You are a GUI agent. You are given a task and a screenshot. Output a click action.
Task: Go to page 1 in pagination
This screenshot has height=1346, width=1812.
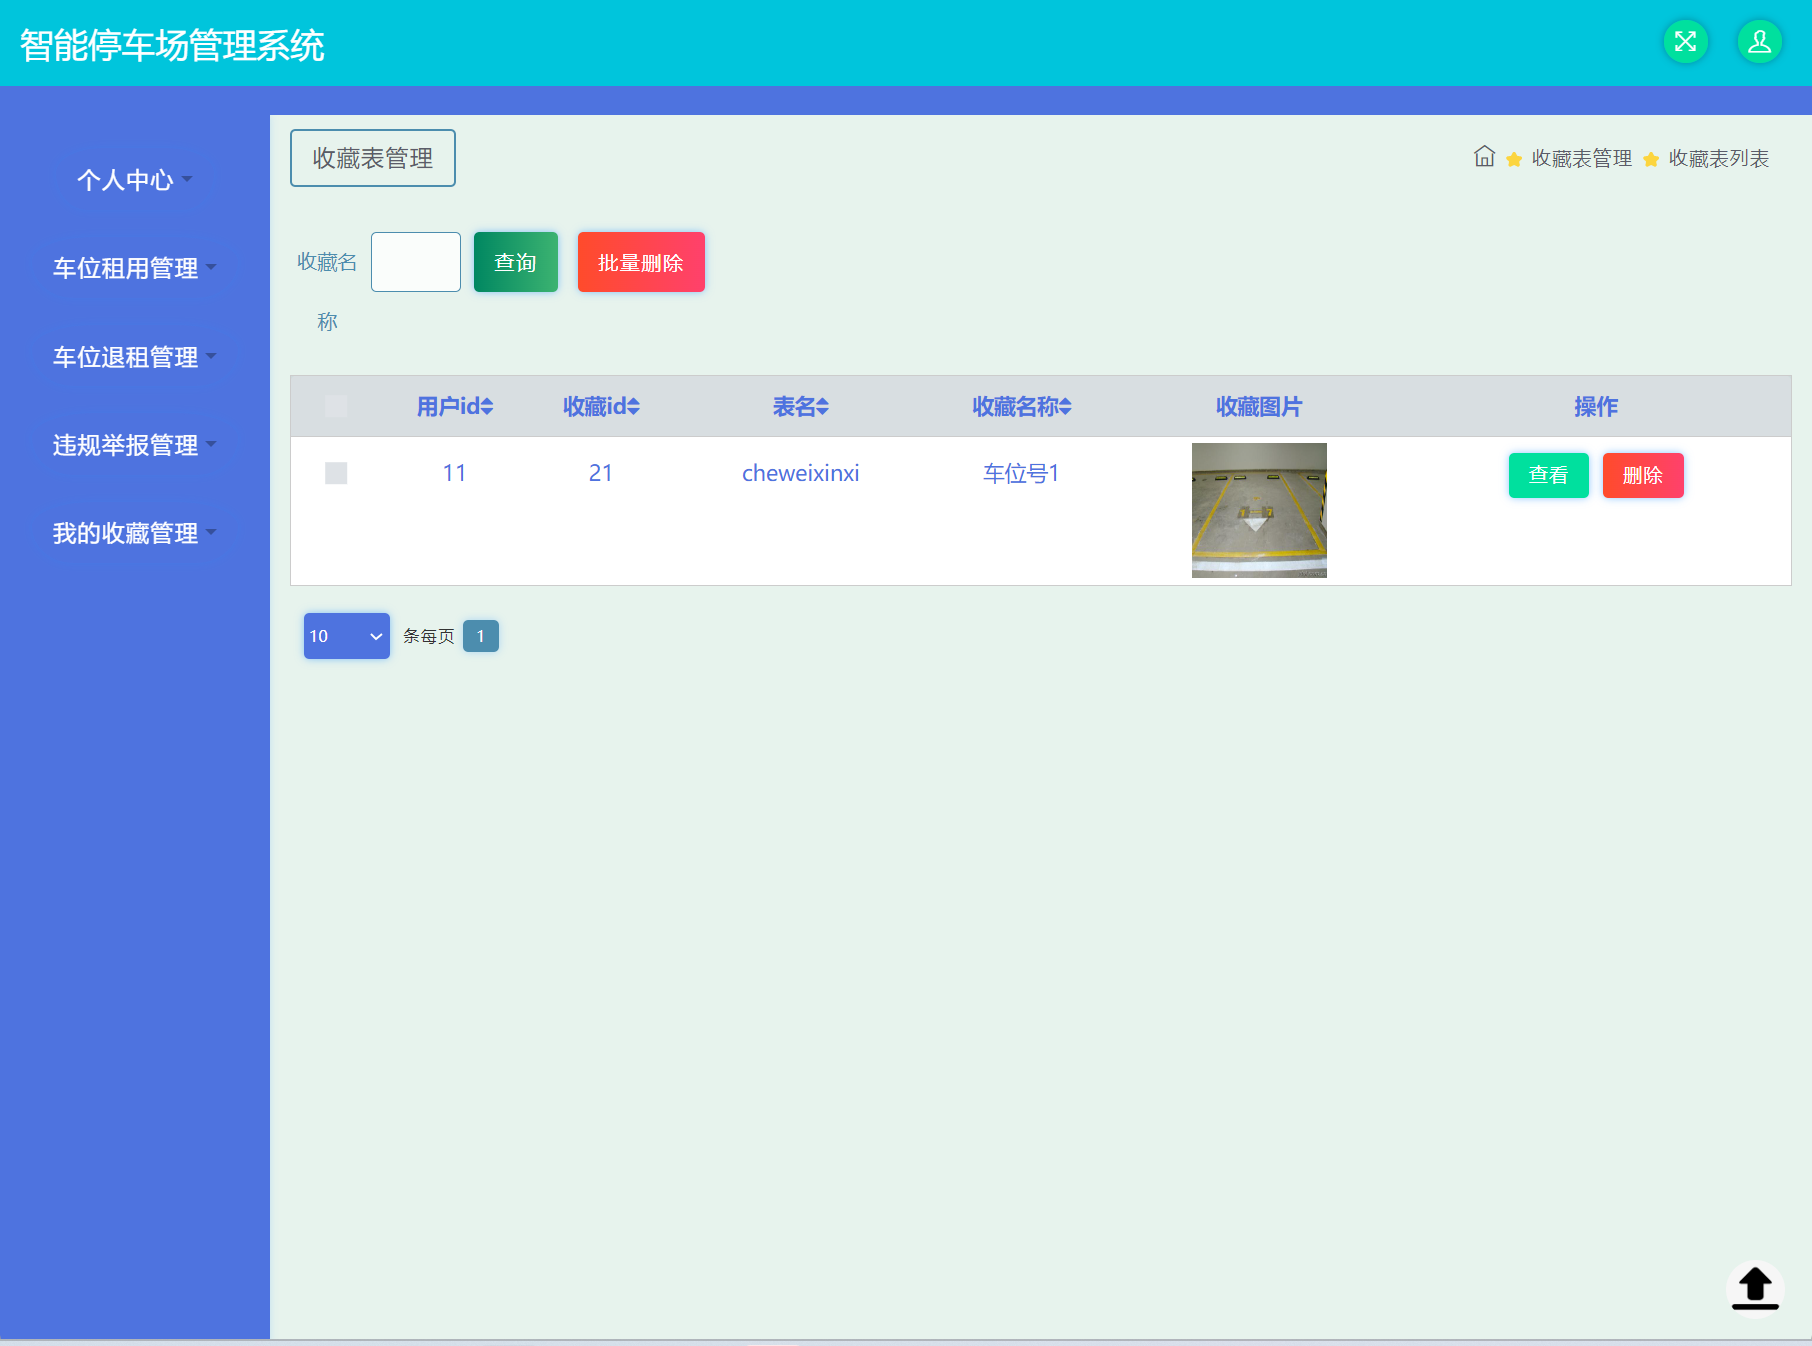coord(481,636)
